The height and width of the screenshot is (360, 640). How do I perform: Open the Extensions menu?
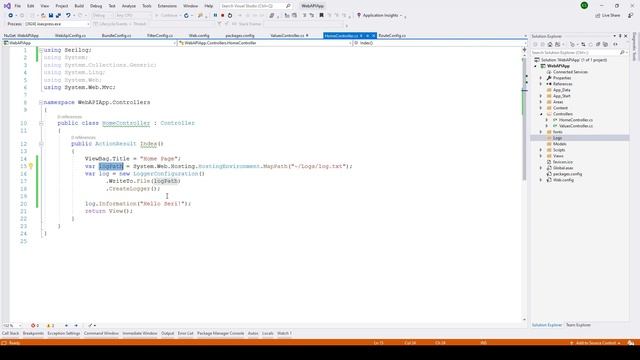167,6
